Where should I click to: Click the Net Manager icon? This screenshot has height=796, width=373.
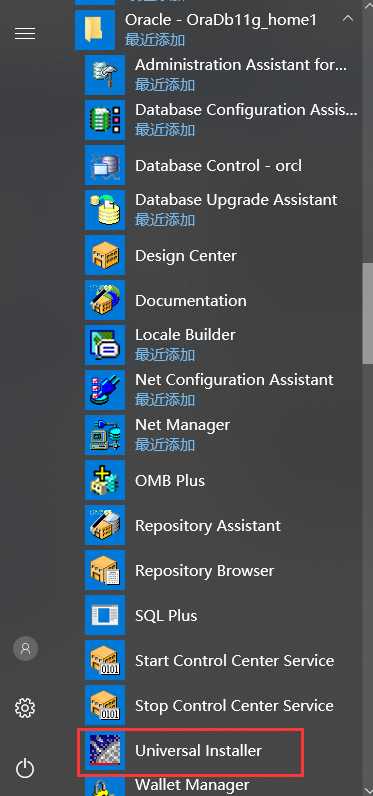[105, 435]
